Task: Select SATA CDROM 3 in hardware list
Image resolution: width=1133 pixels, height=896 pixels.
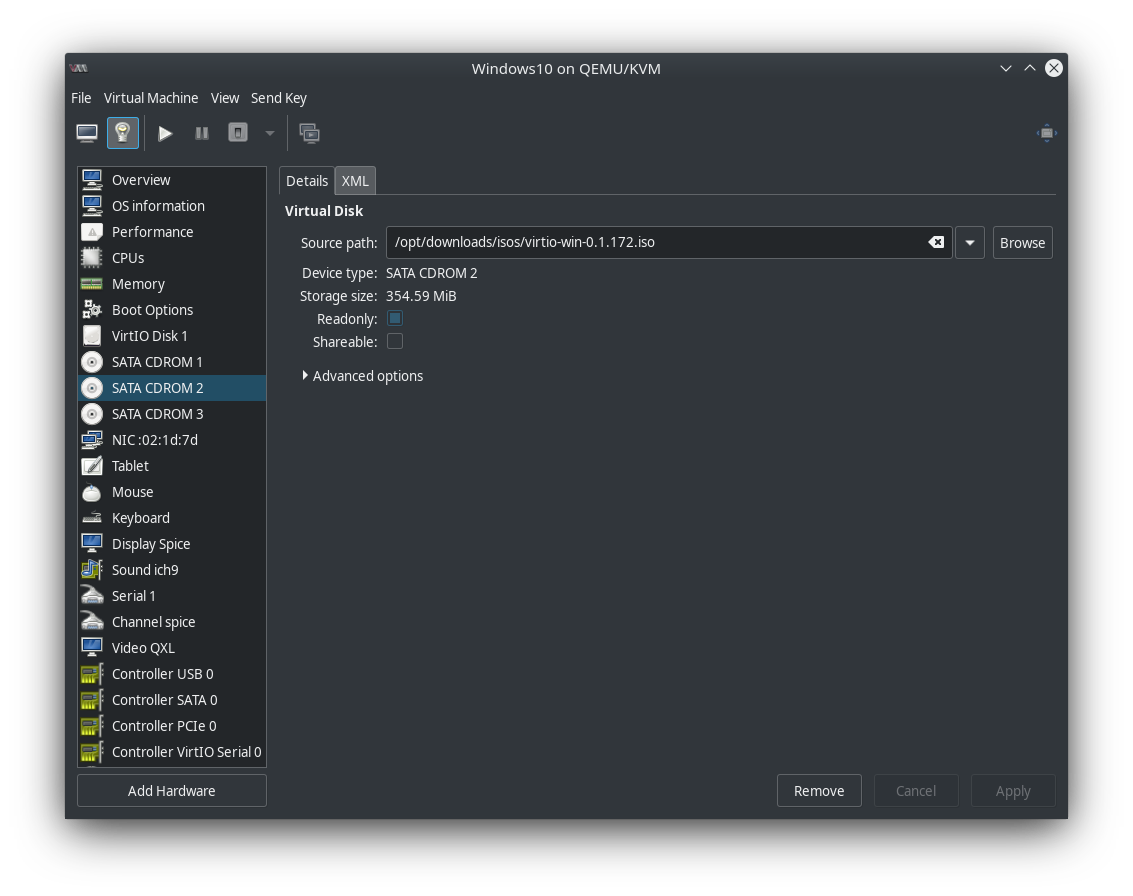Action: tap(157, 414)
